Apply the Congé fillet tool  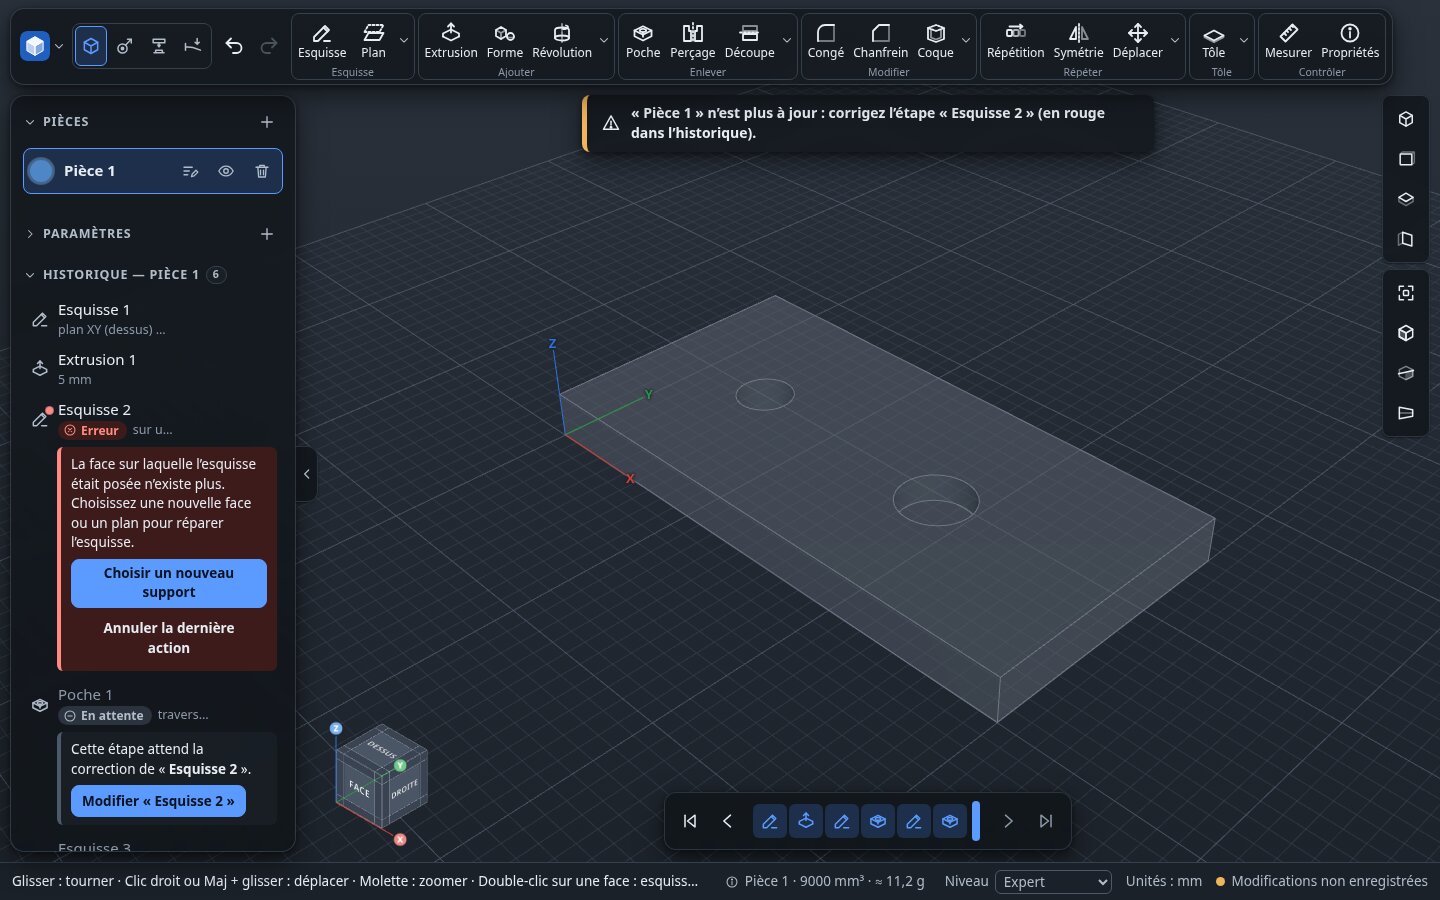pos(826,41)
